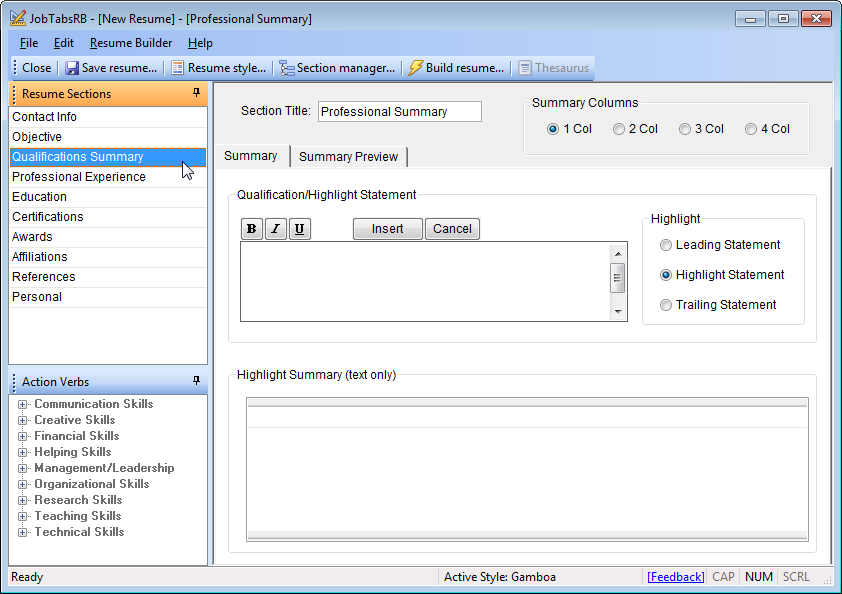Click the Build resume lightning icon
The image size is (842, 594).
(416, 68)
